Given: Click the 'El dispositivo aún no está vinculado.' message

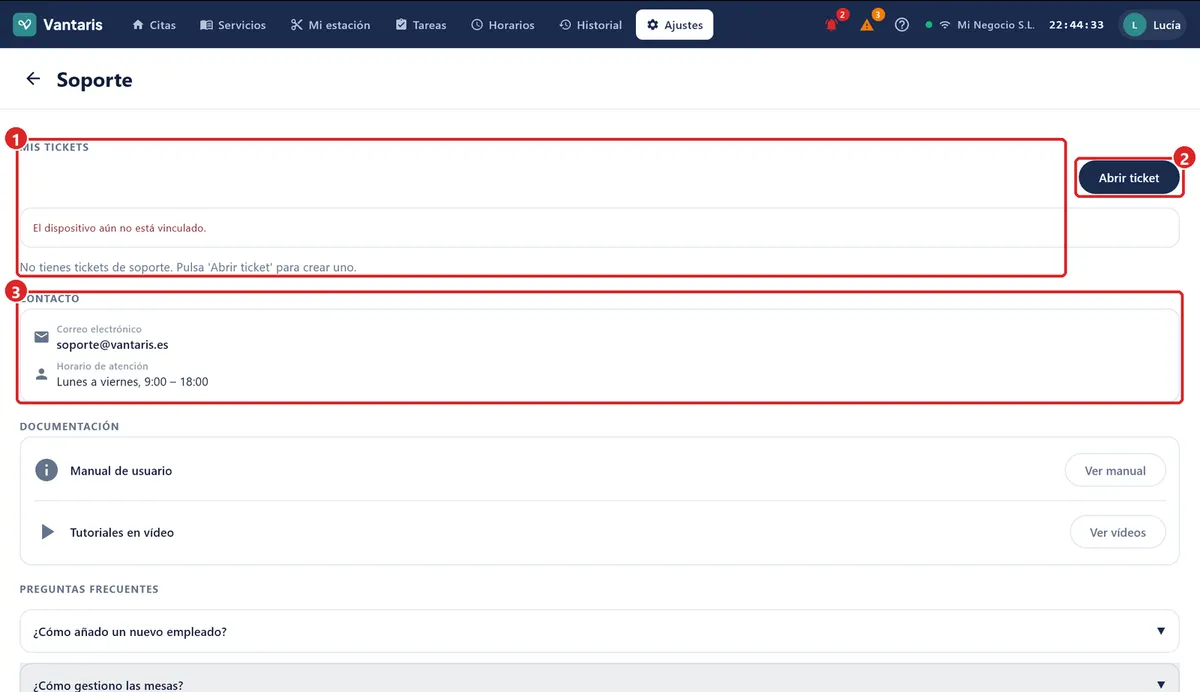Looking at the screenshot, I should [x=119, y=228].
